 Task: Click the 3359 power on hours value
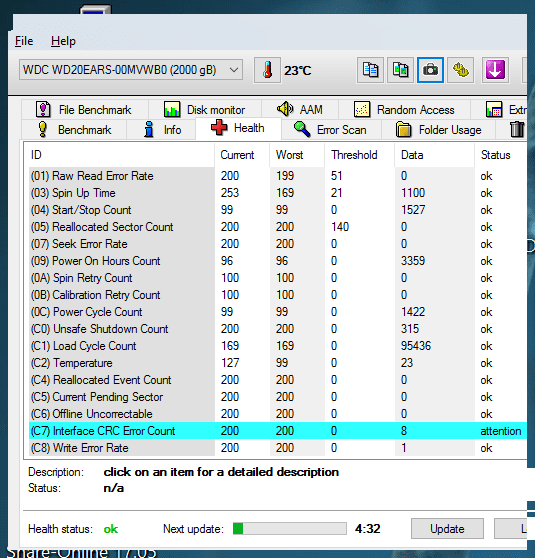(x=413, y=261)
